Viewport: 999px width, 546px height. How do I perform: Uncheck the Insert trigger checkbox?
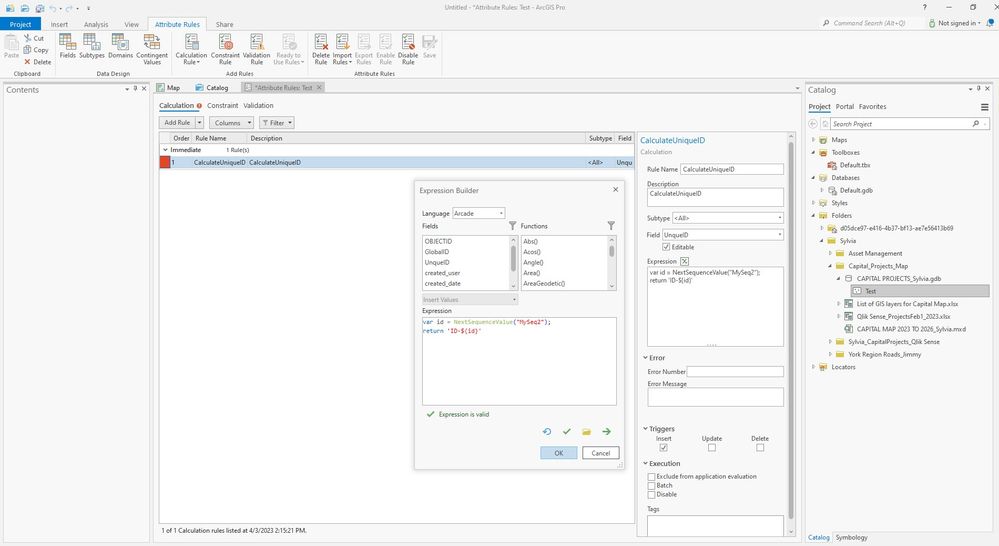pos(663,447)
